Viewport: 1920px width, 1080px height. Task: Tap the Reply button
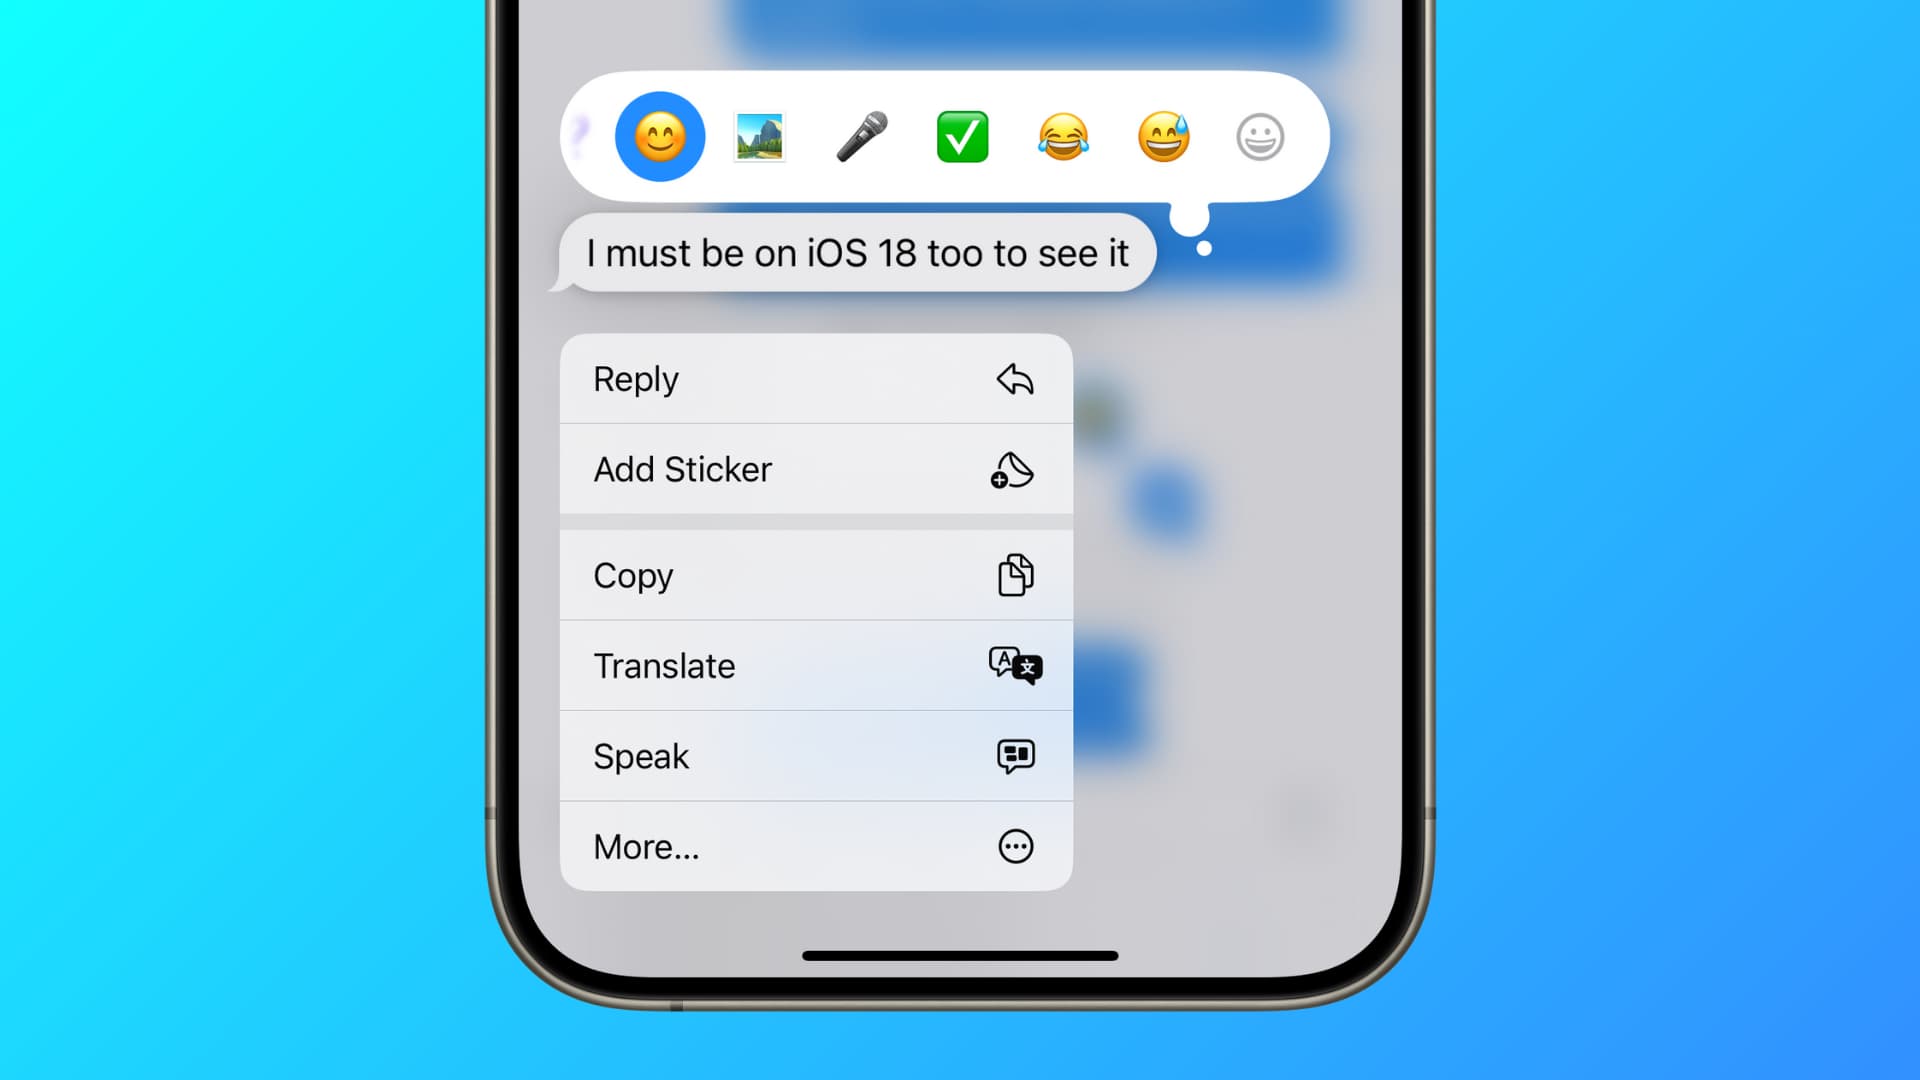pyautogui.click(x=815, y=380)
